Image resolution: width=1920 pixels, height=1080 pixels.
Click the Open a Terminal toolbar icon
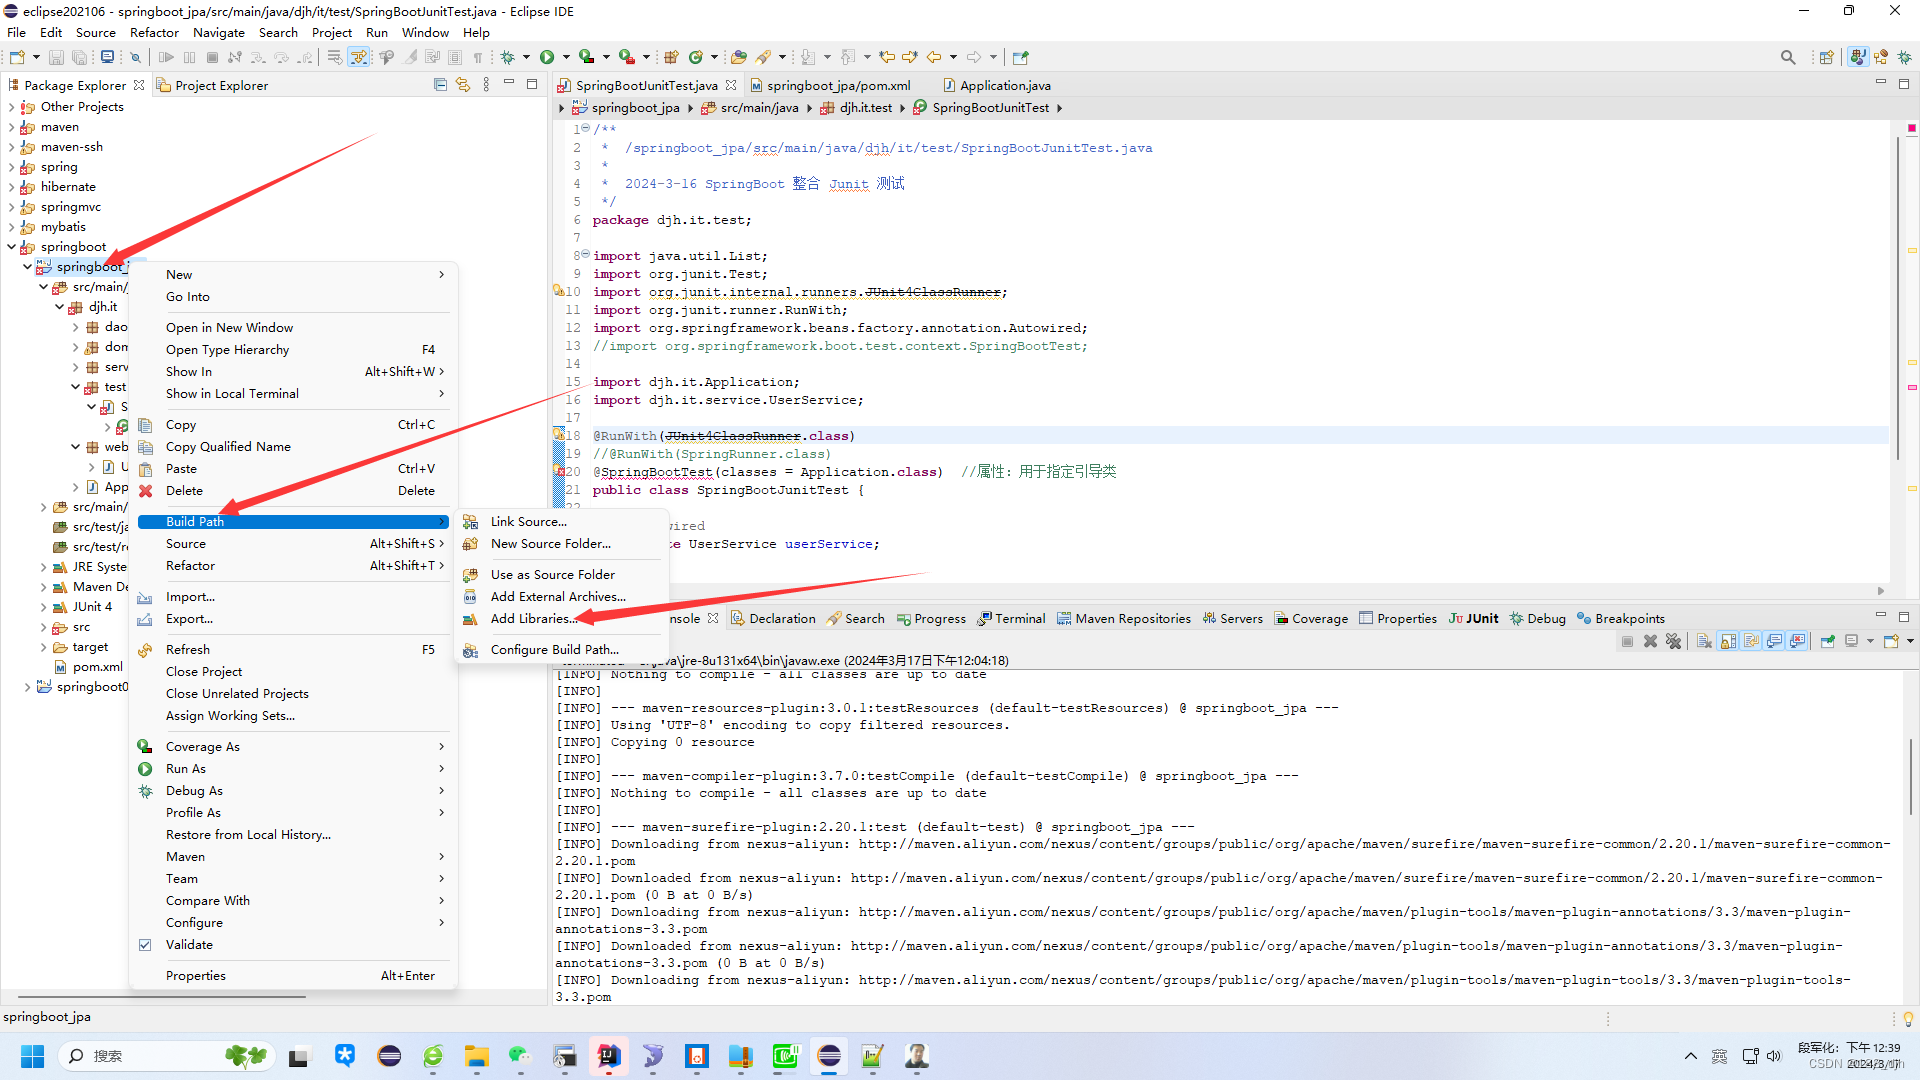[x=107, y=57]
